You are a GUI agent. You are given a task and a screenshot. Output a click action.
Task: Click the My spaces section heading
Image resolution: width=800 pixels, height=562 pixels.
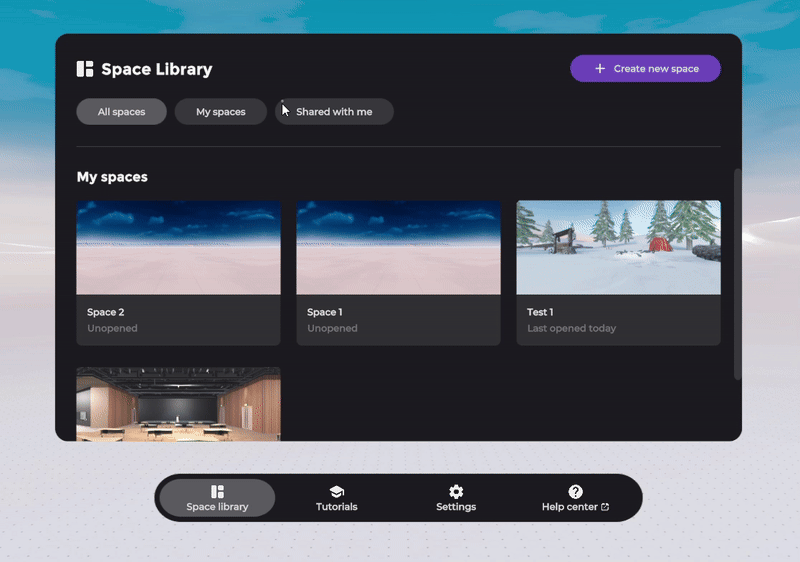click(112, 177)
